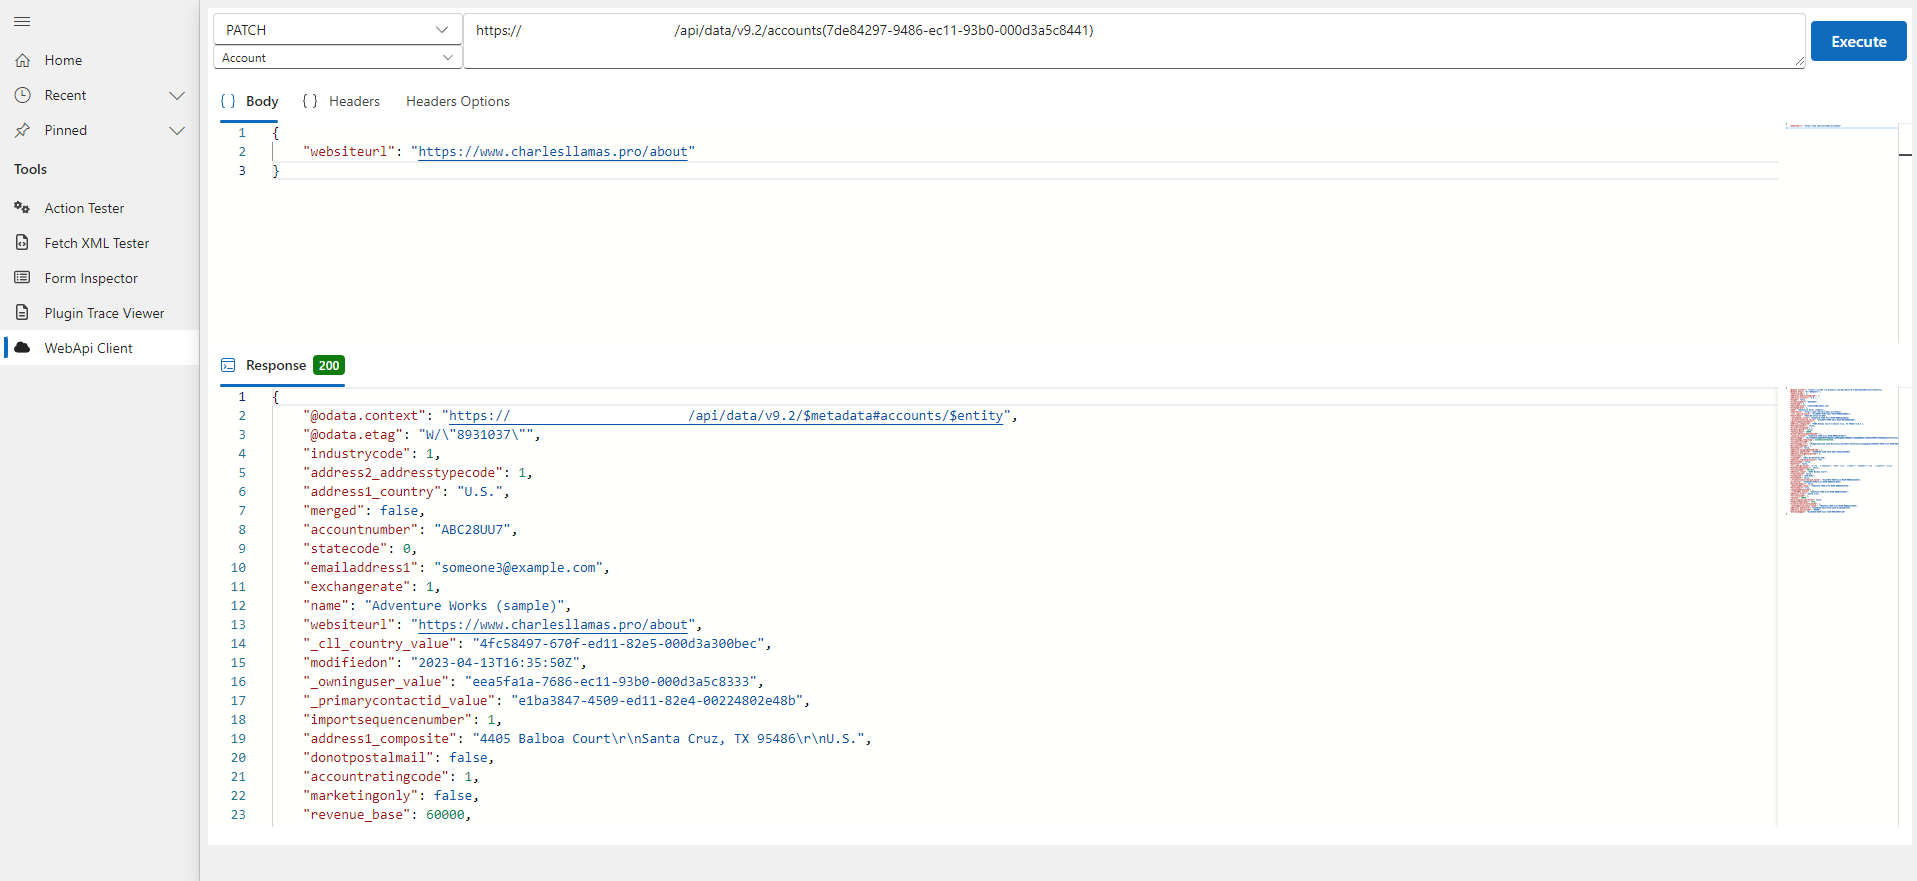This screenshot has width=1917, height=881.
Task: Click the WebApi Client cloud icon
Action: click(22, 348)
